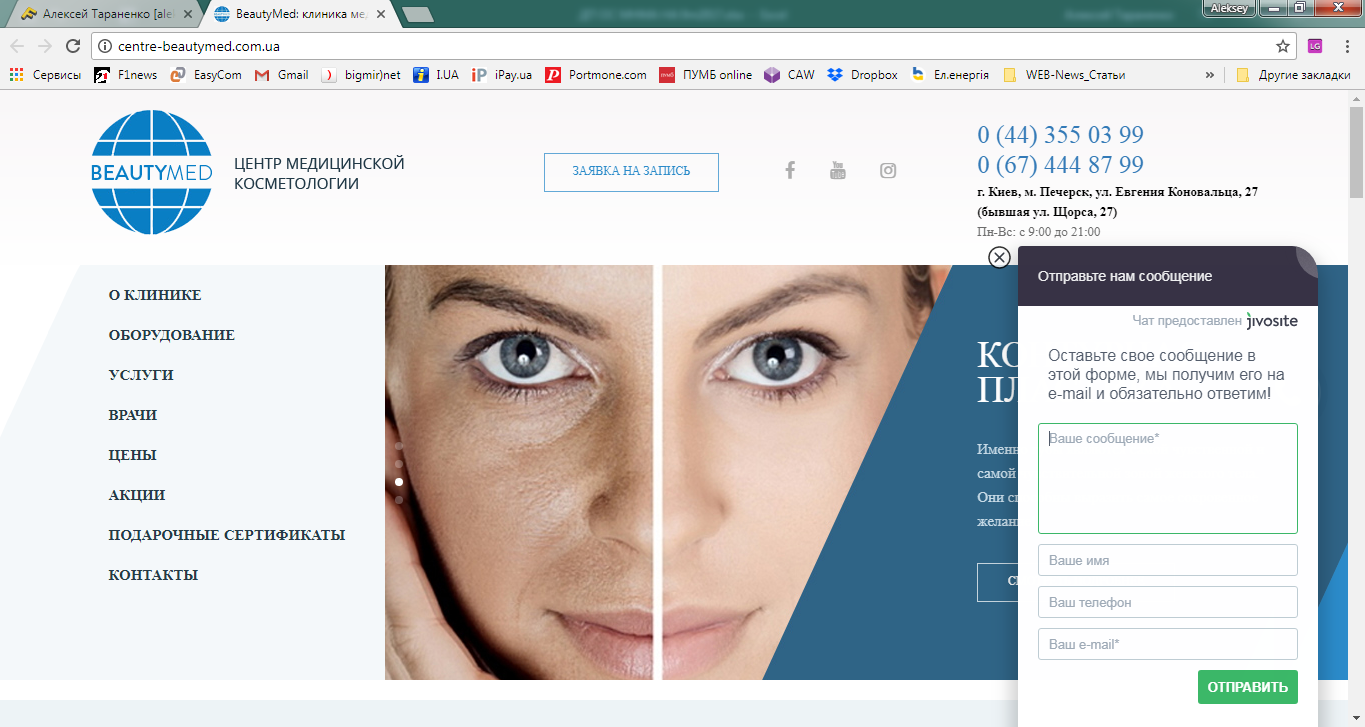Click the Ваш e-mail field
Image resolution: width=1365 pixels, height=727 pixels.
tap(1168, 644)
